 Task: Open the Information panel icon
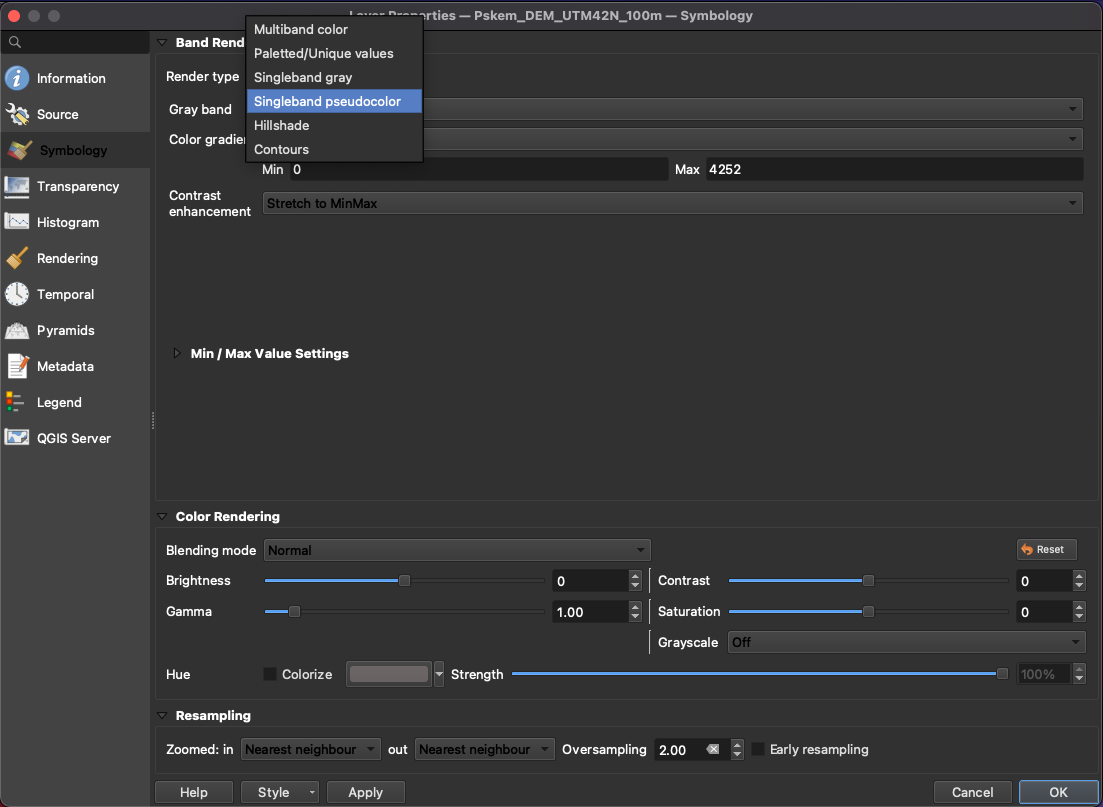click(x=17, y=78)
